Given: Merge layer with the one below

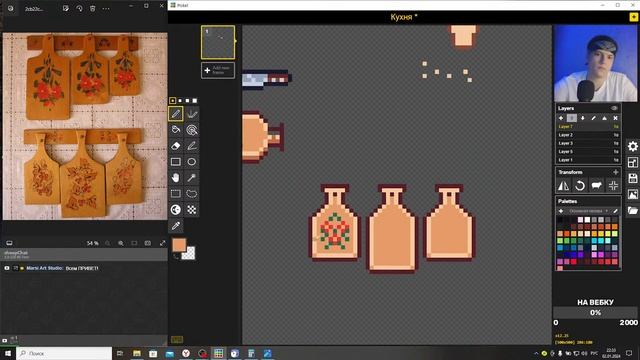Looking at the screenshot, I should [604, 118].
